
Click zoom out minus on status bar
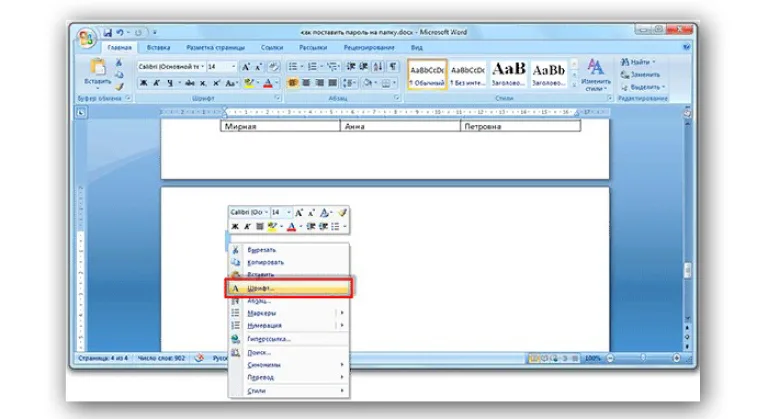(x=610, y=358)
